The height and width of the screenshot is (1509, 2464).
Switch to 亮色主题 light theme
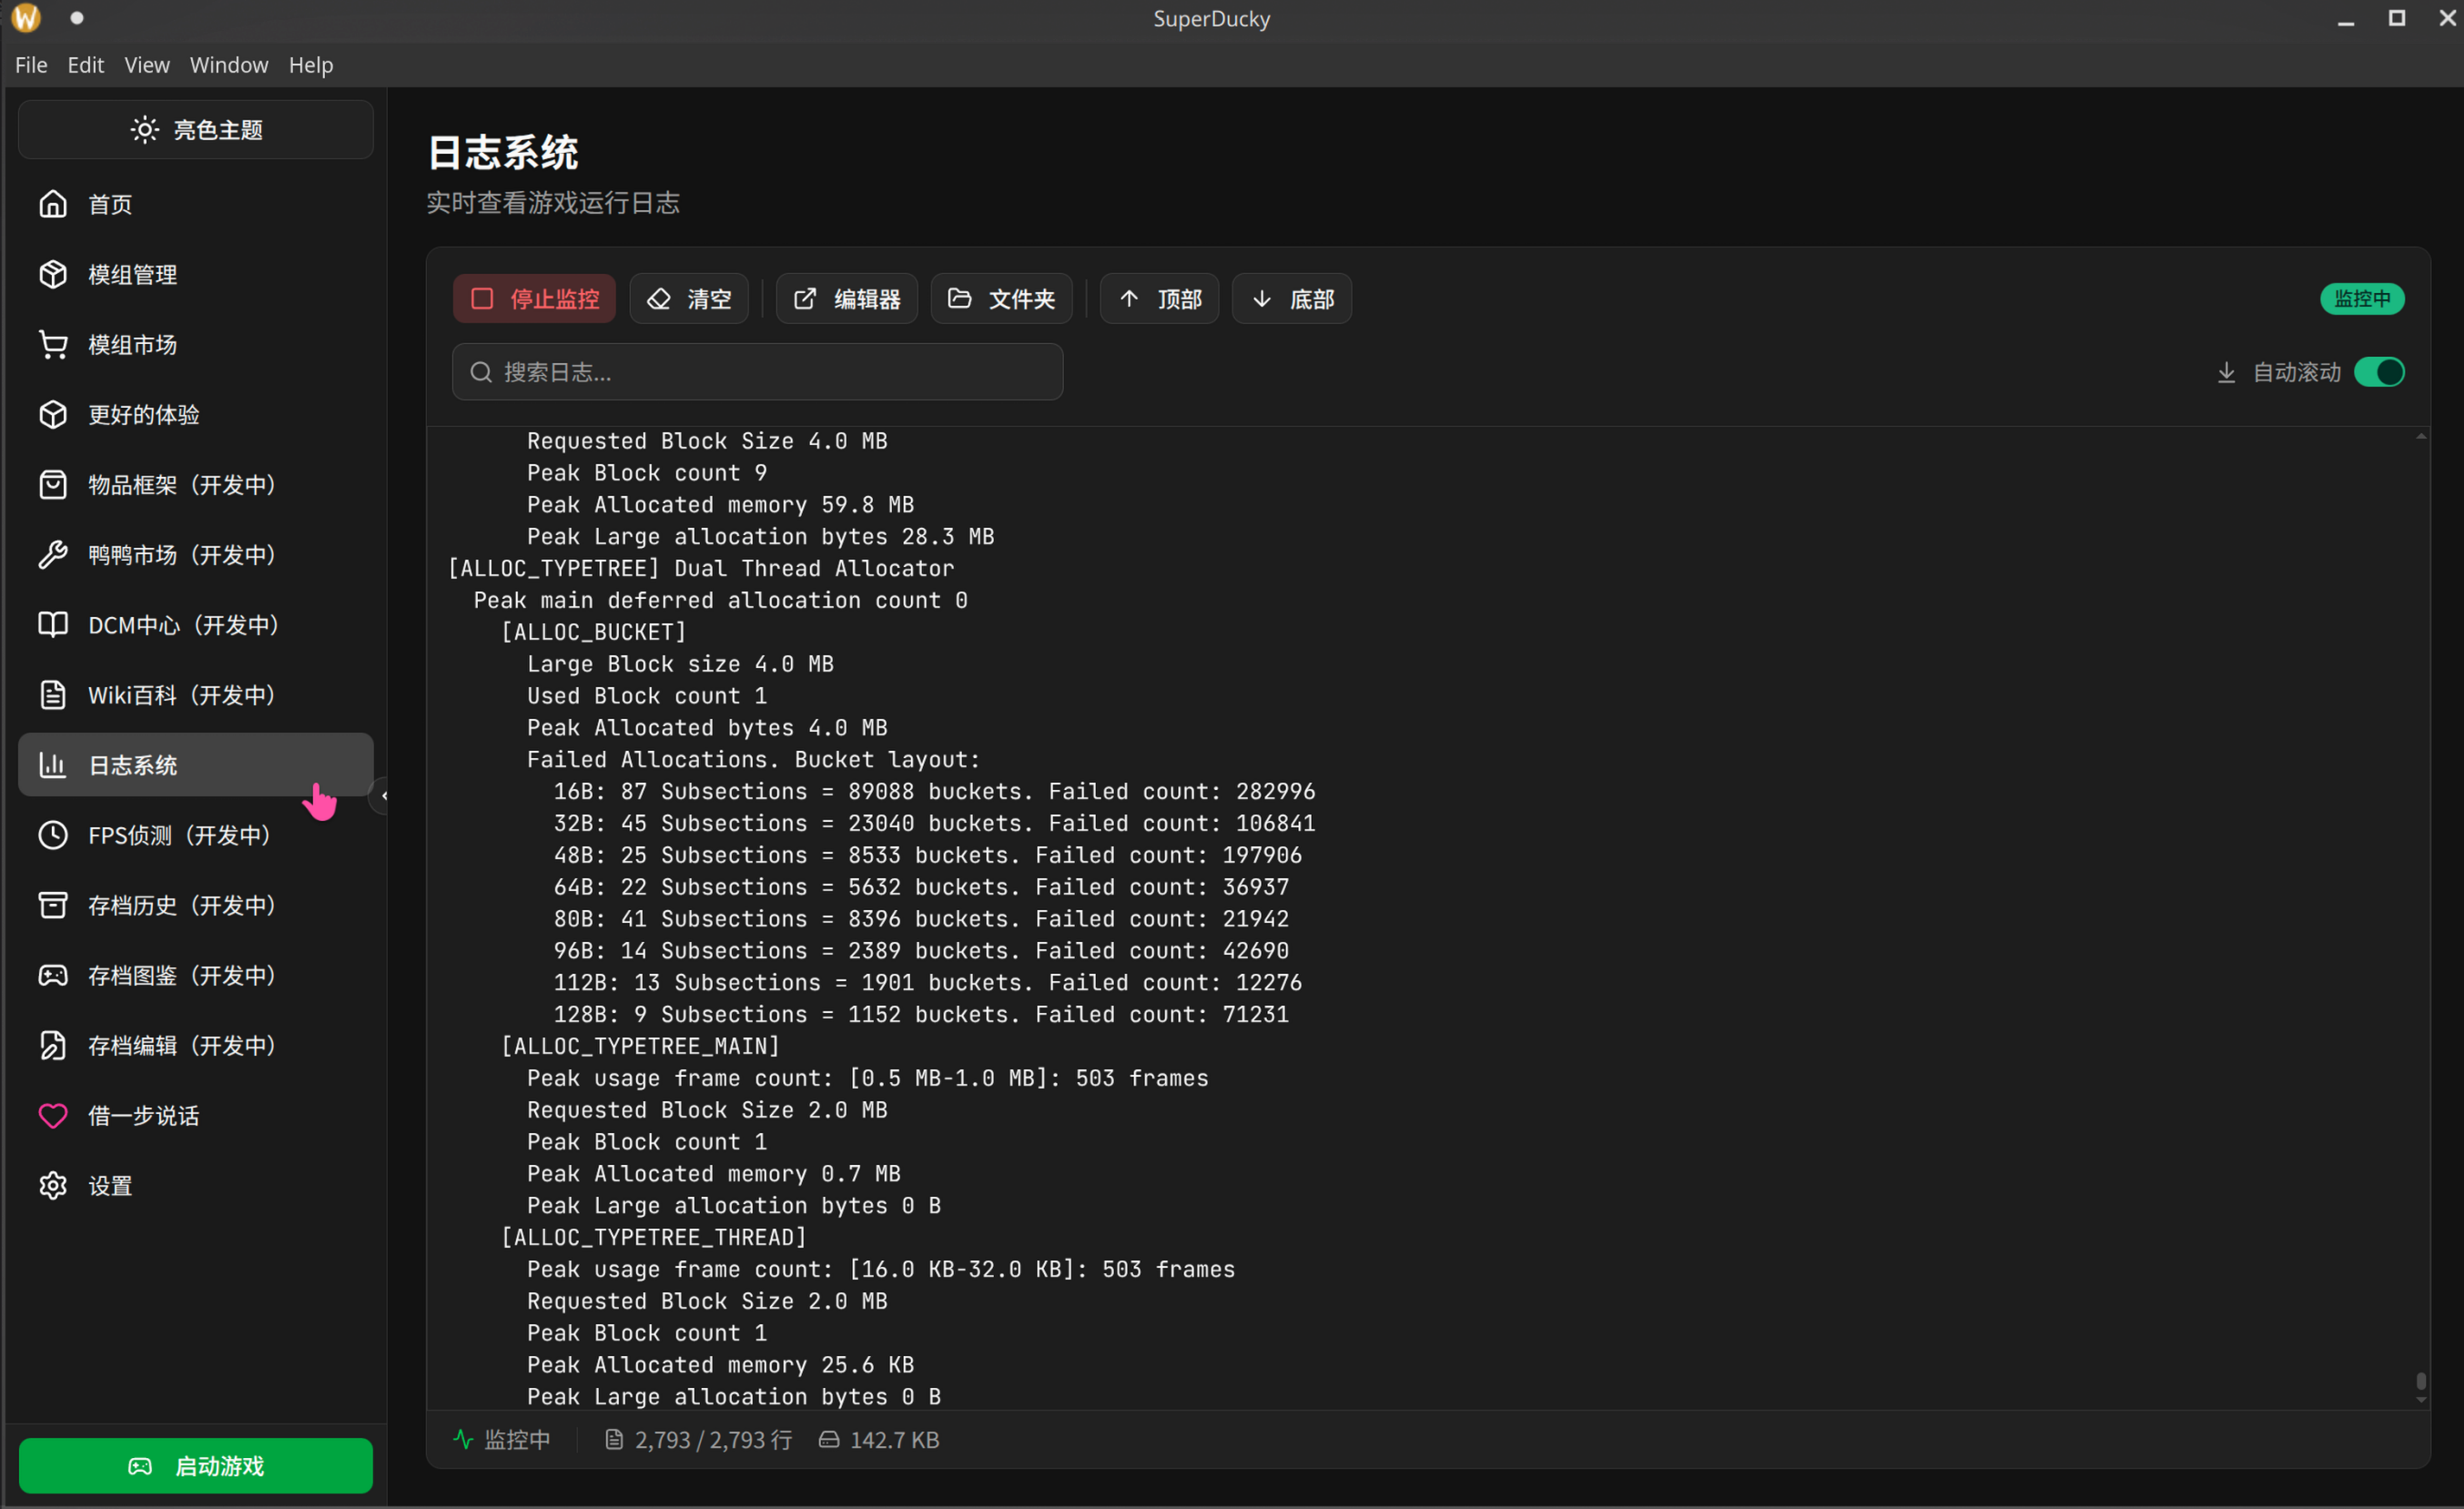(196, 130)
